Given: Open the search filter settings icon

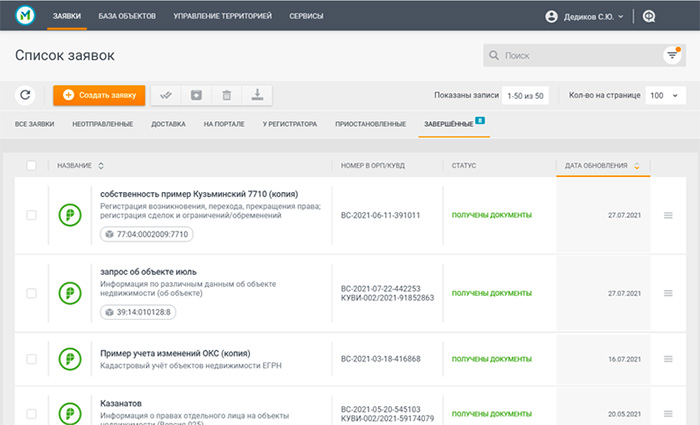Looking at the screenshot, I should click(x=672, y=55).
